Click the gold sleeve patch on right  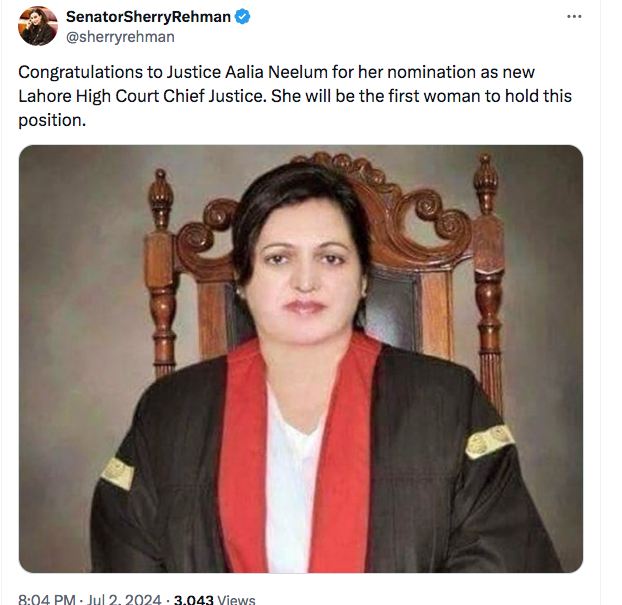489,440
